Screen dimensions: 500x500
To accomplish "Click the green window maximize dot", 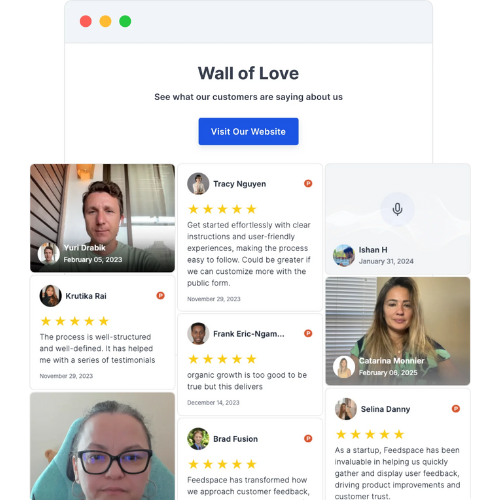I will tap(125, 21).
